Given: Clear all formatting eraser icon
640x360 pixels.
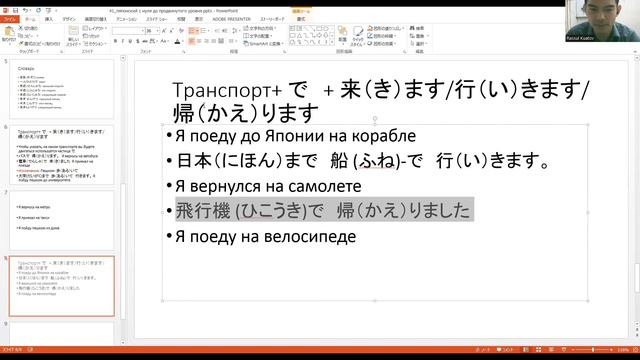Looking at the screenshot, I should coord(181,31).
